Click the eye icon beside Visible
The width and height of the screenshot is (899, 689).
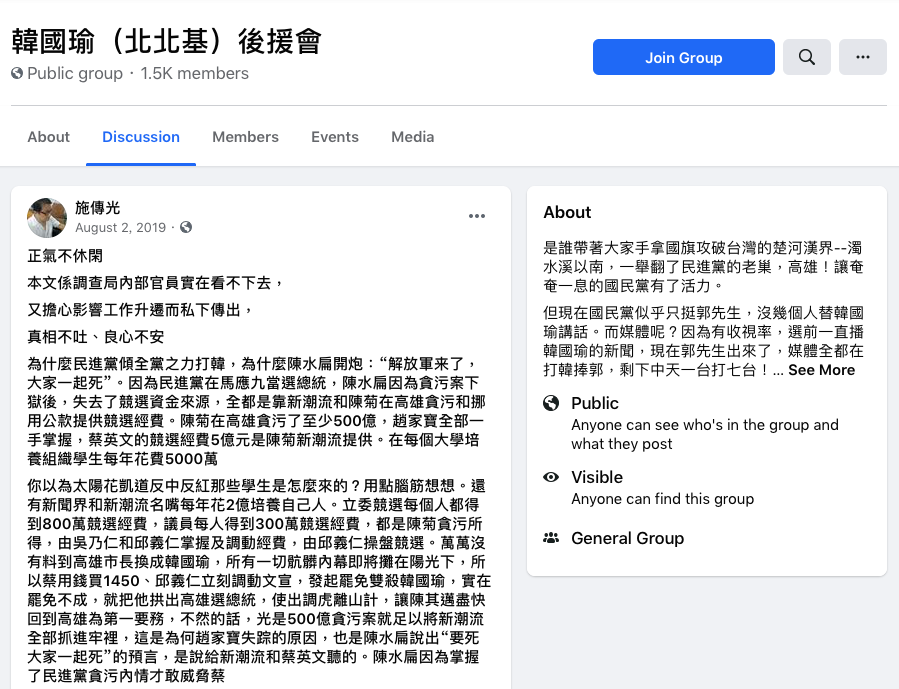click(551, 477)
